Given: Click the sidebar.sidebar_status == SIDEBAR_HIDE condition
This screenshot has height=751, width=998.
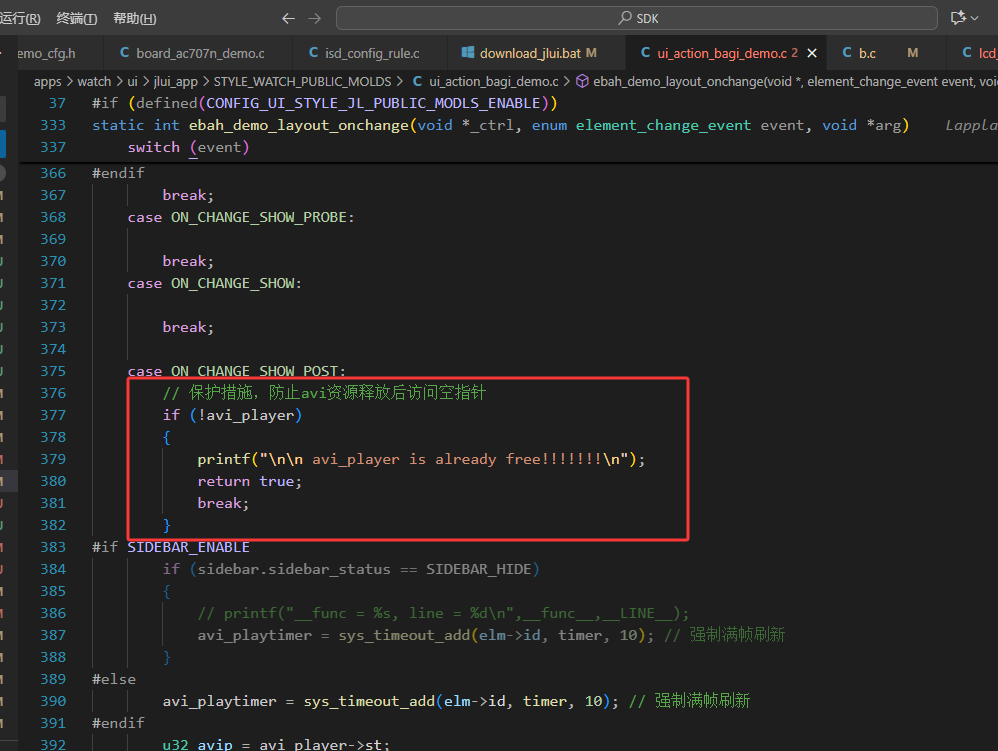Looking at the screenshot, I should (x=364, y=569).
